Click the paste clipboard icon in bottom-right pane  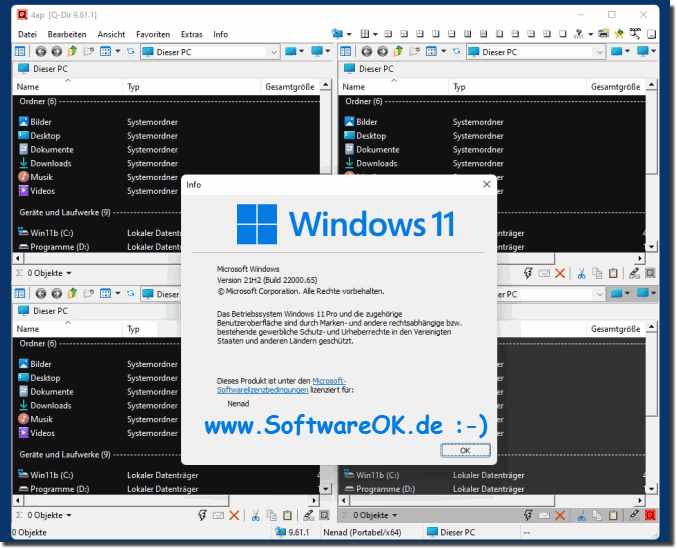click(x=613, y=515)
